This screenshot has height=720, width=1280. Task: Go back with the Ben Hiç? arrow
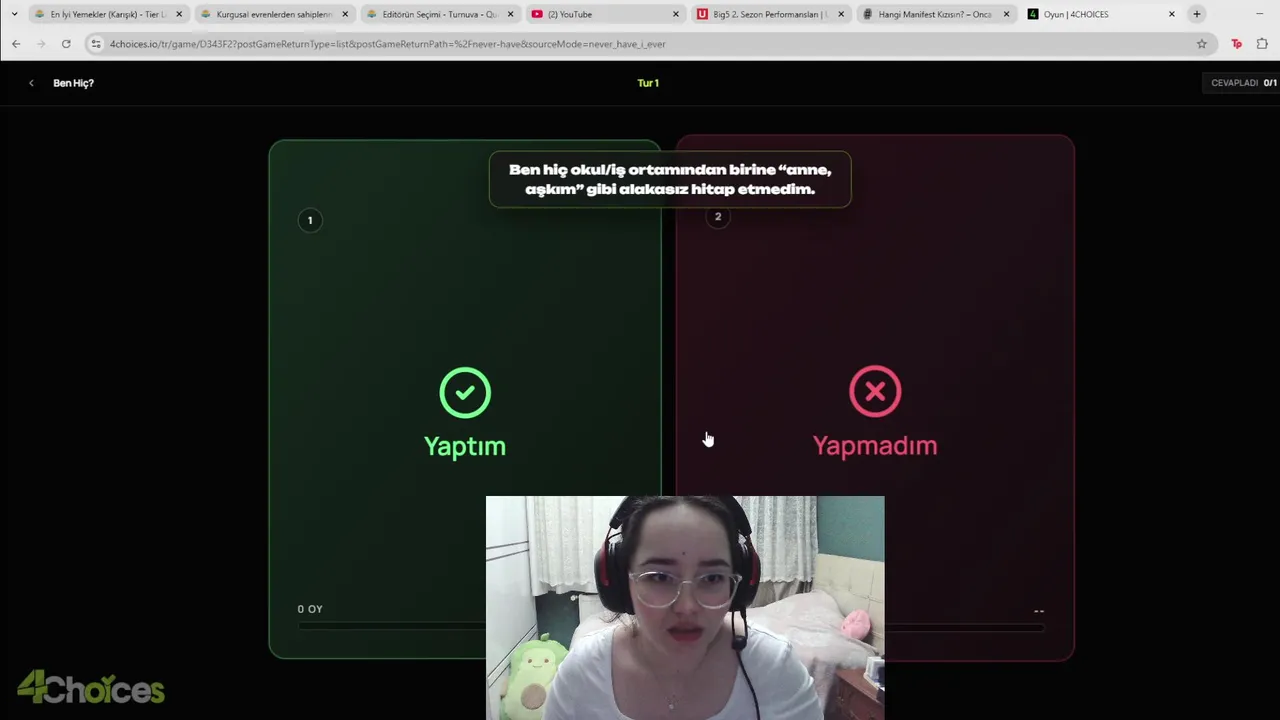click(31, 83)
